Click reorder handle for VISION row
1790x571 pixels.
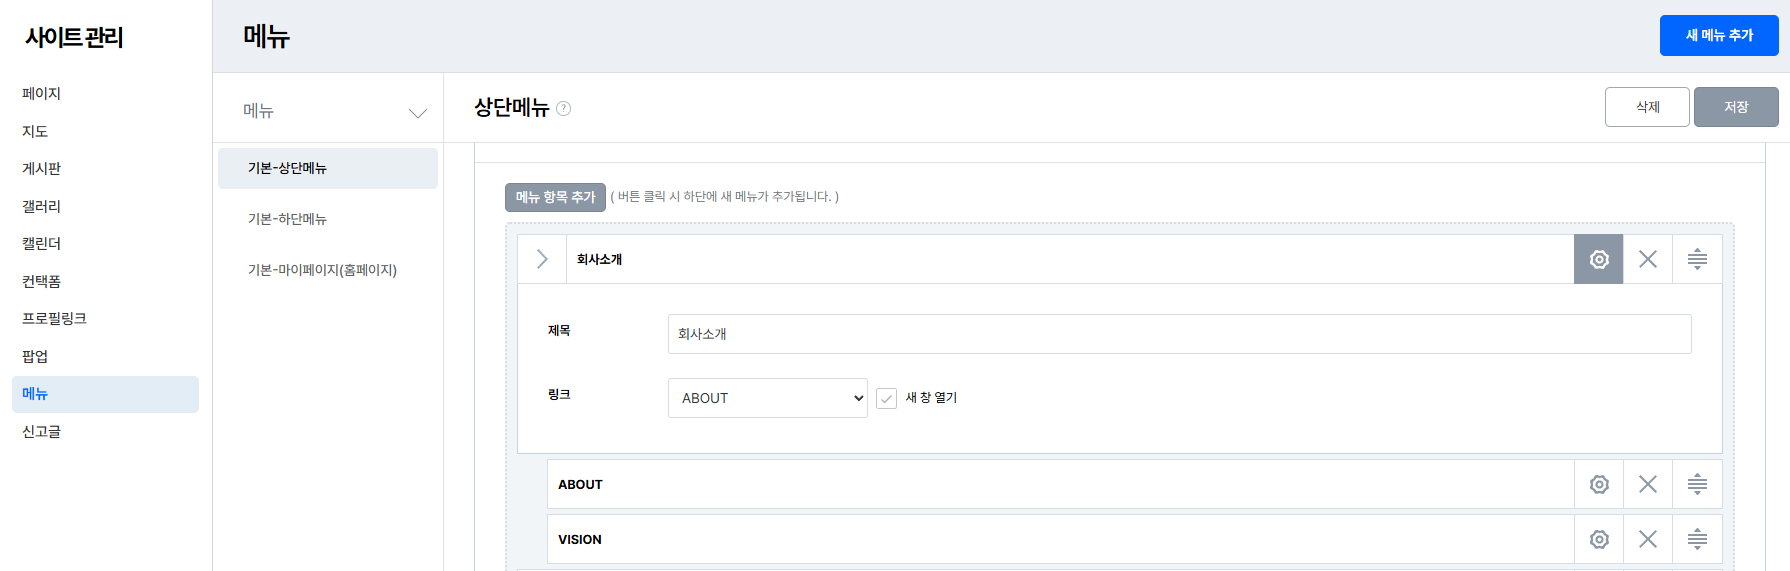(x=1697, y=539)
